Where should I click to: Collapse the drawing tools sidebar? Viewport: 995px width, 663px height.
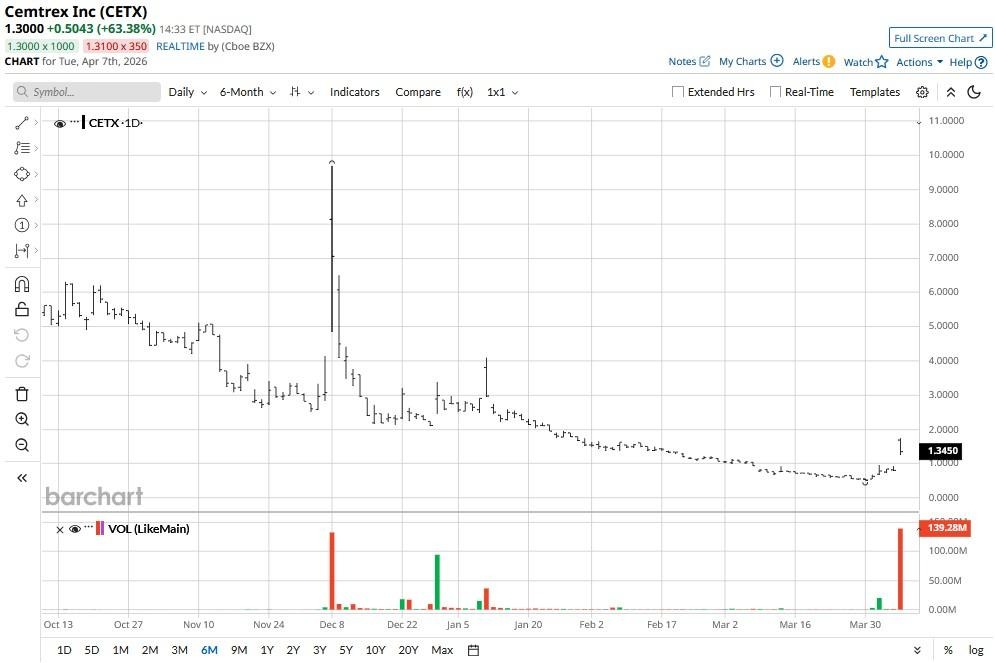coord(22,478)
